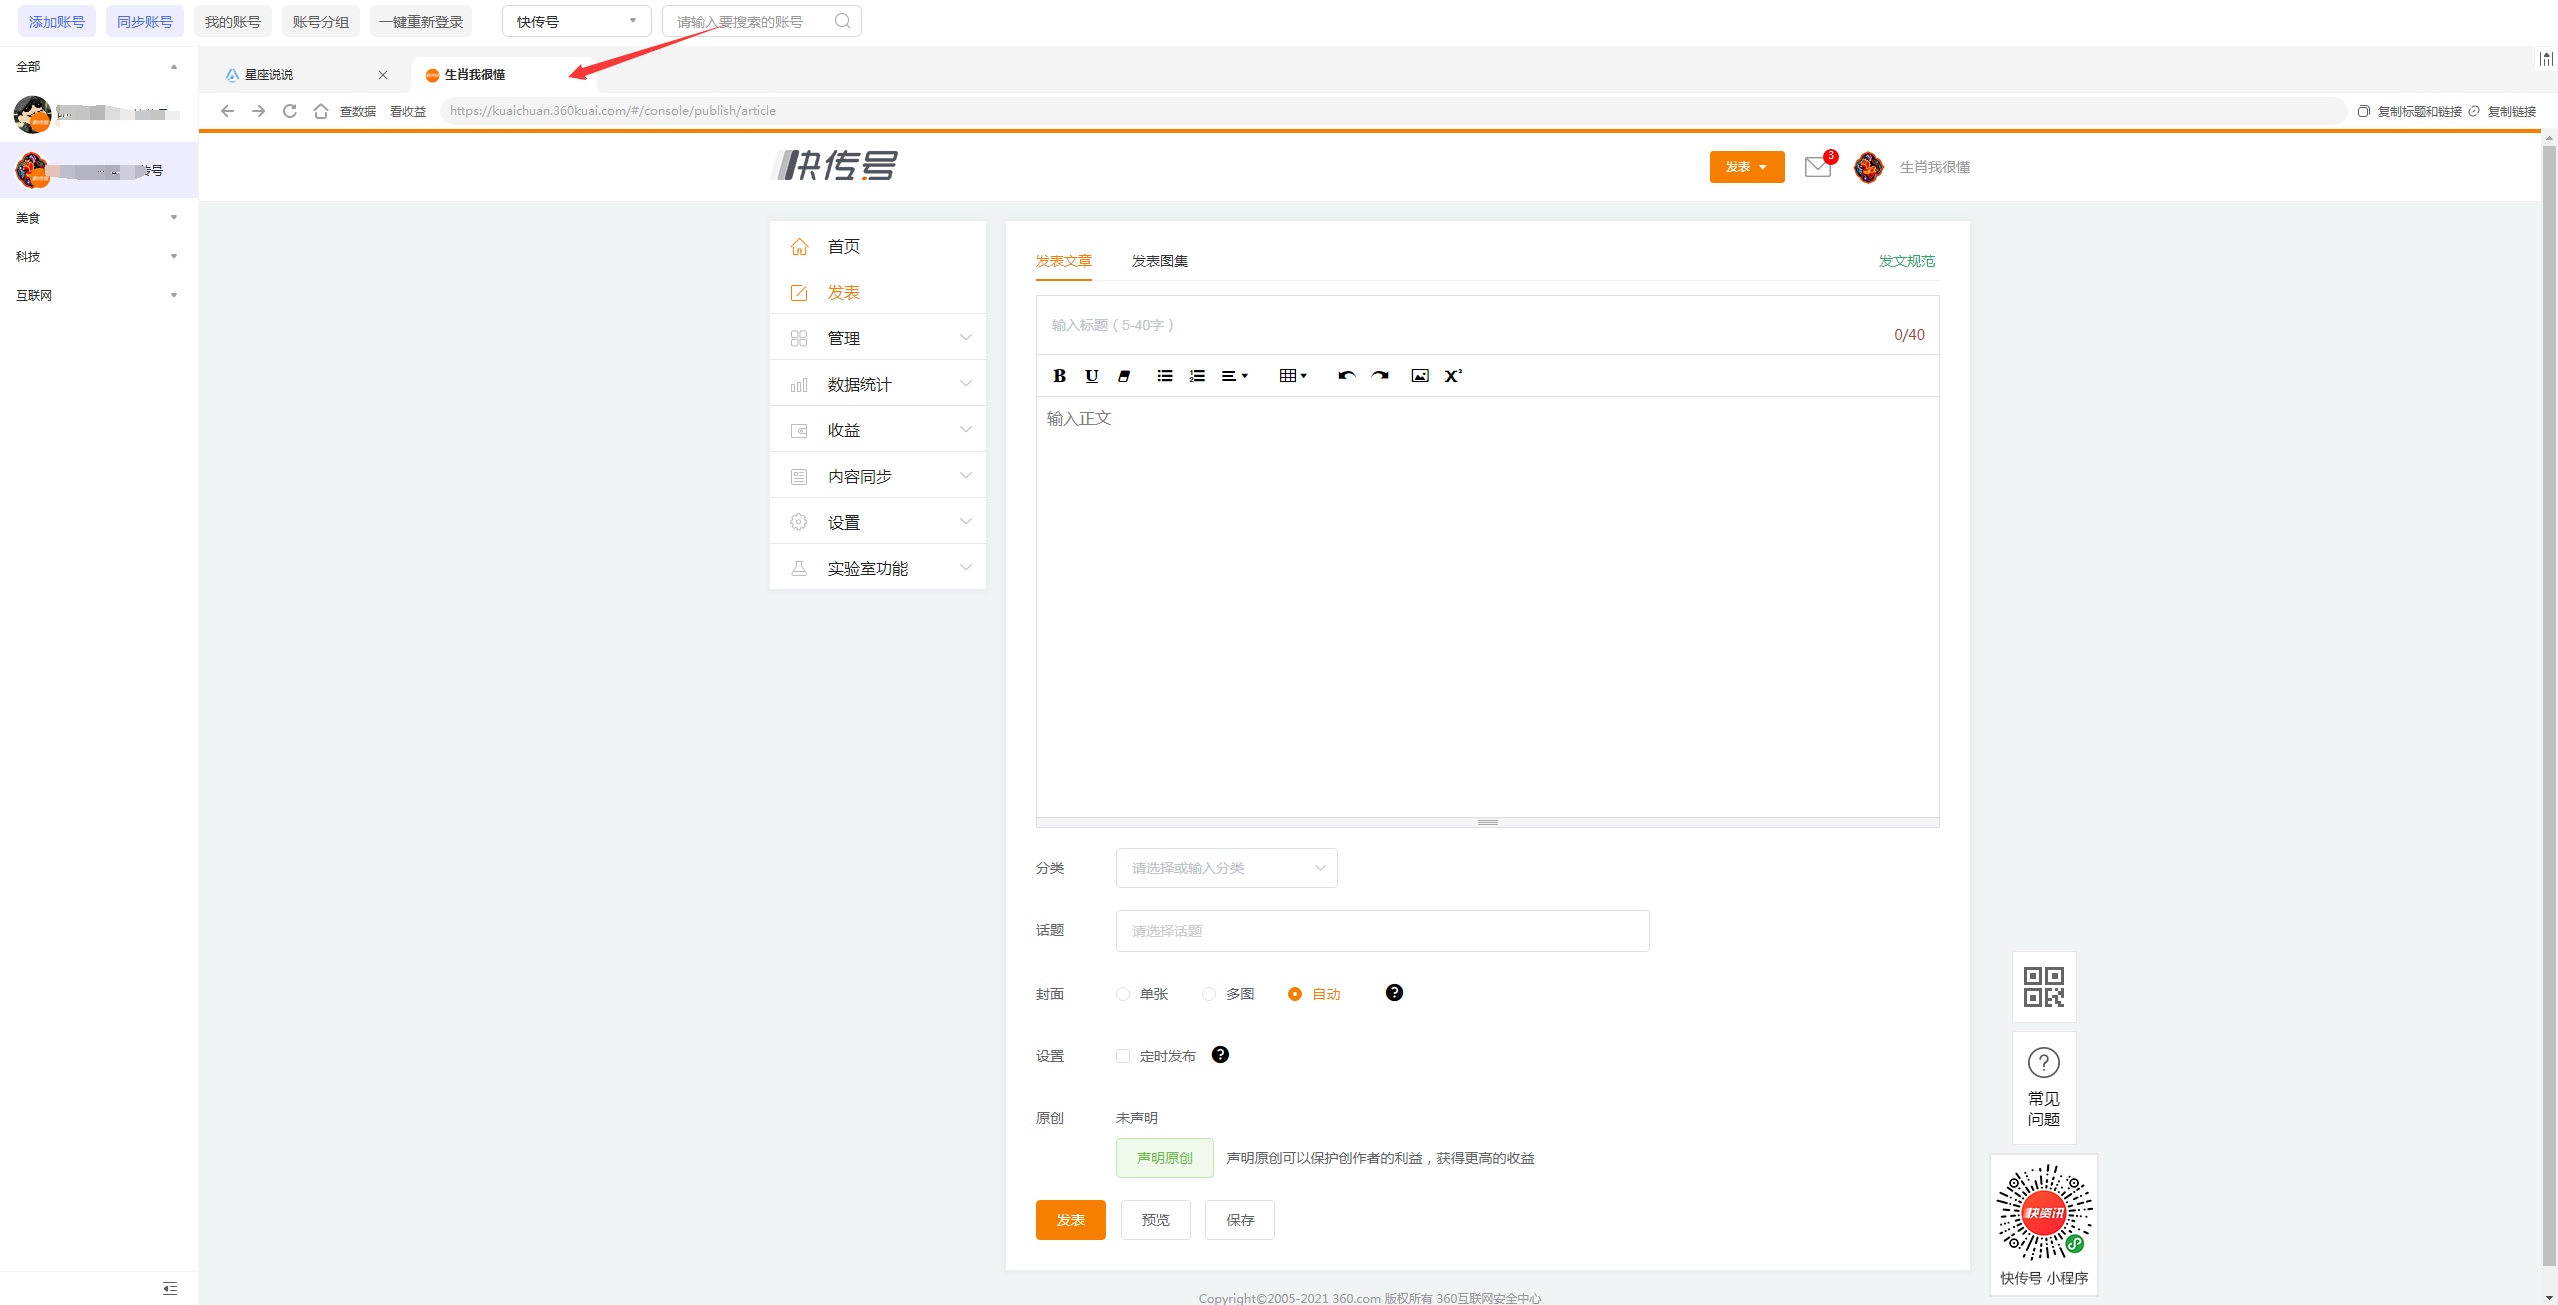Image resolution: width=2558 pixels, height=1305 pixels.
Task: Open the 分类 category dropdown
Action: [x=1226, y=868]
